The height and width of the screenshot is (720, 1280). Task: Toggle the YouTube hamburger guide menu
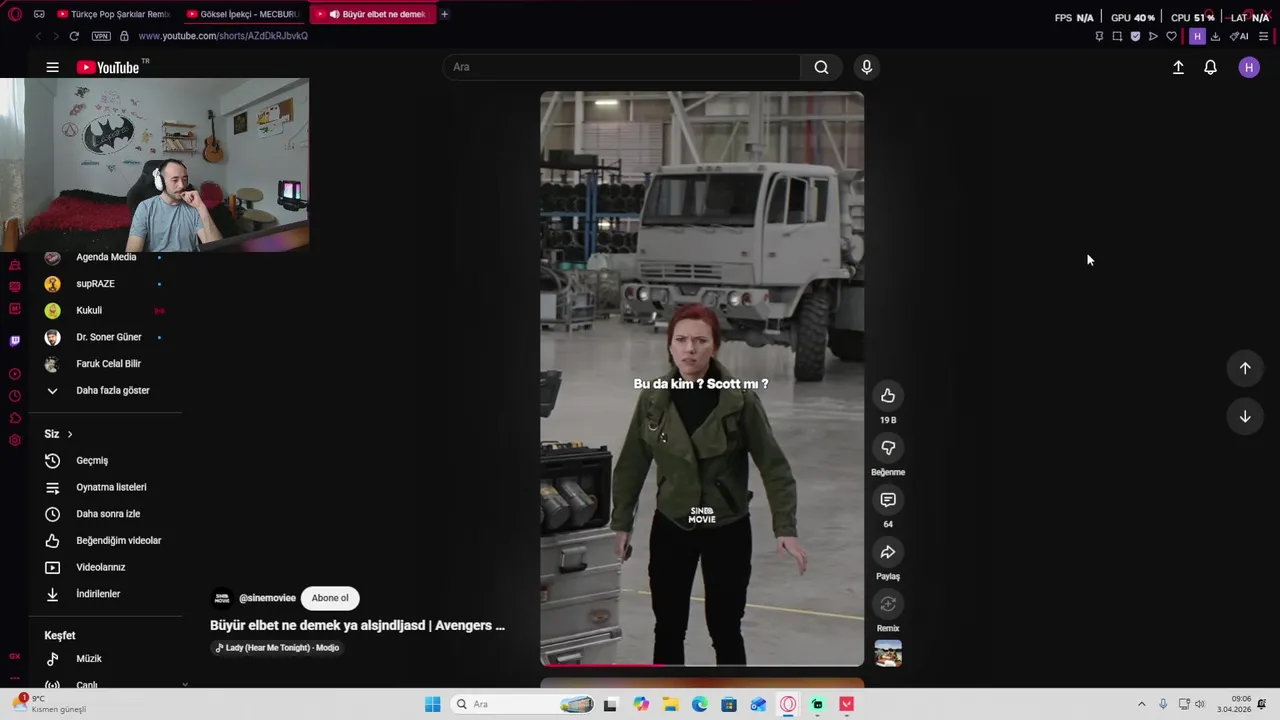[52, 67]
